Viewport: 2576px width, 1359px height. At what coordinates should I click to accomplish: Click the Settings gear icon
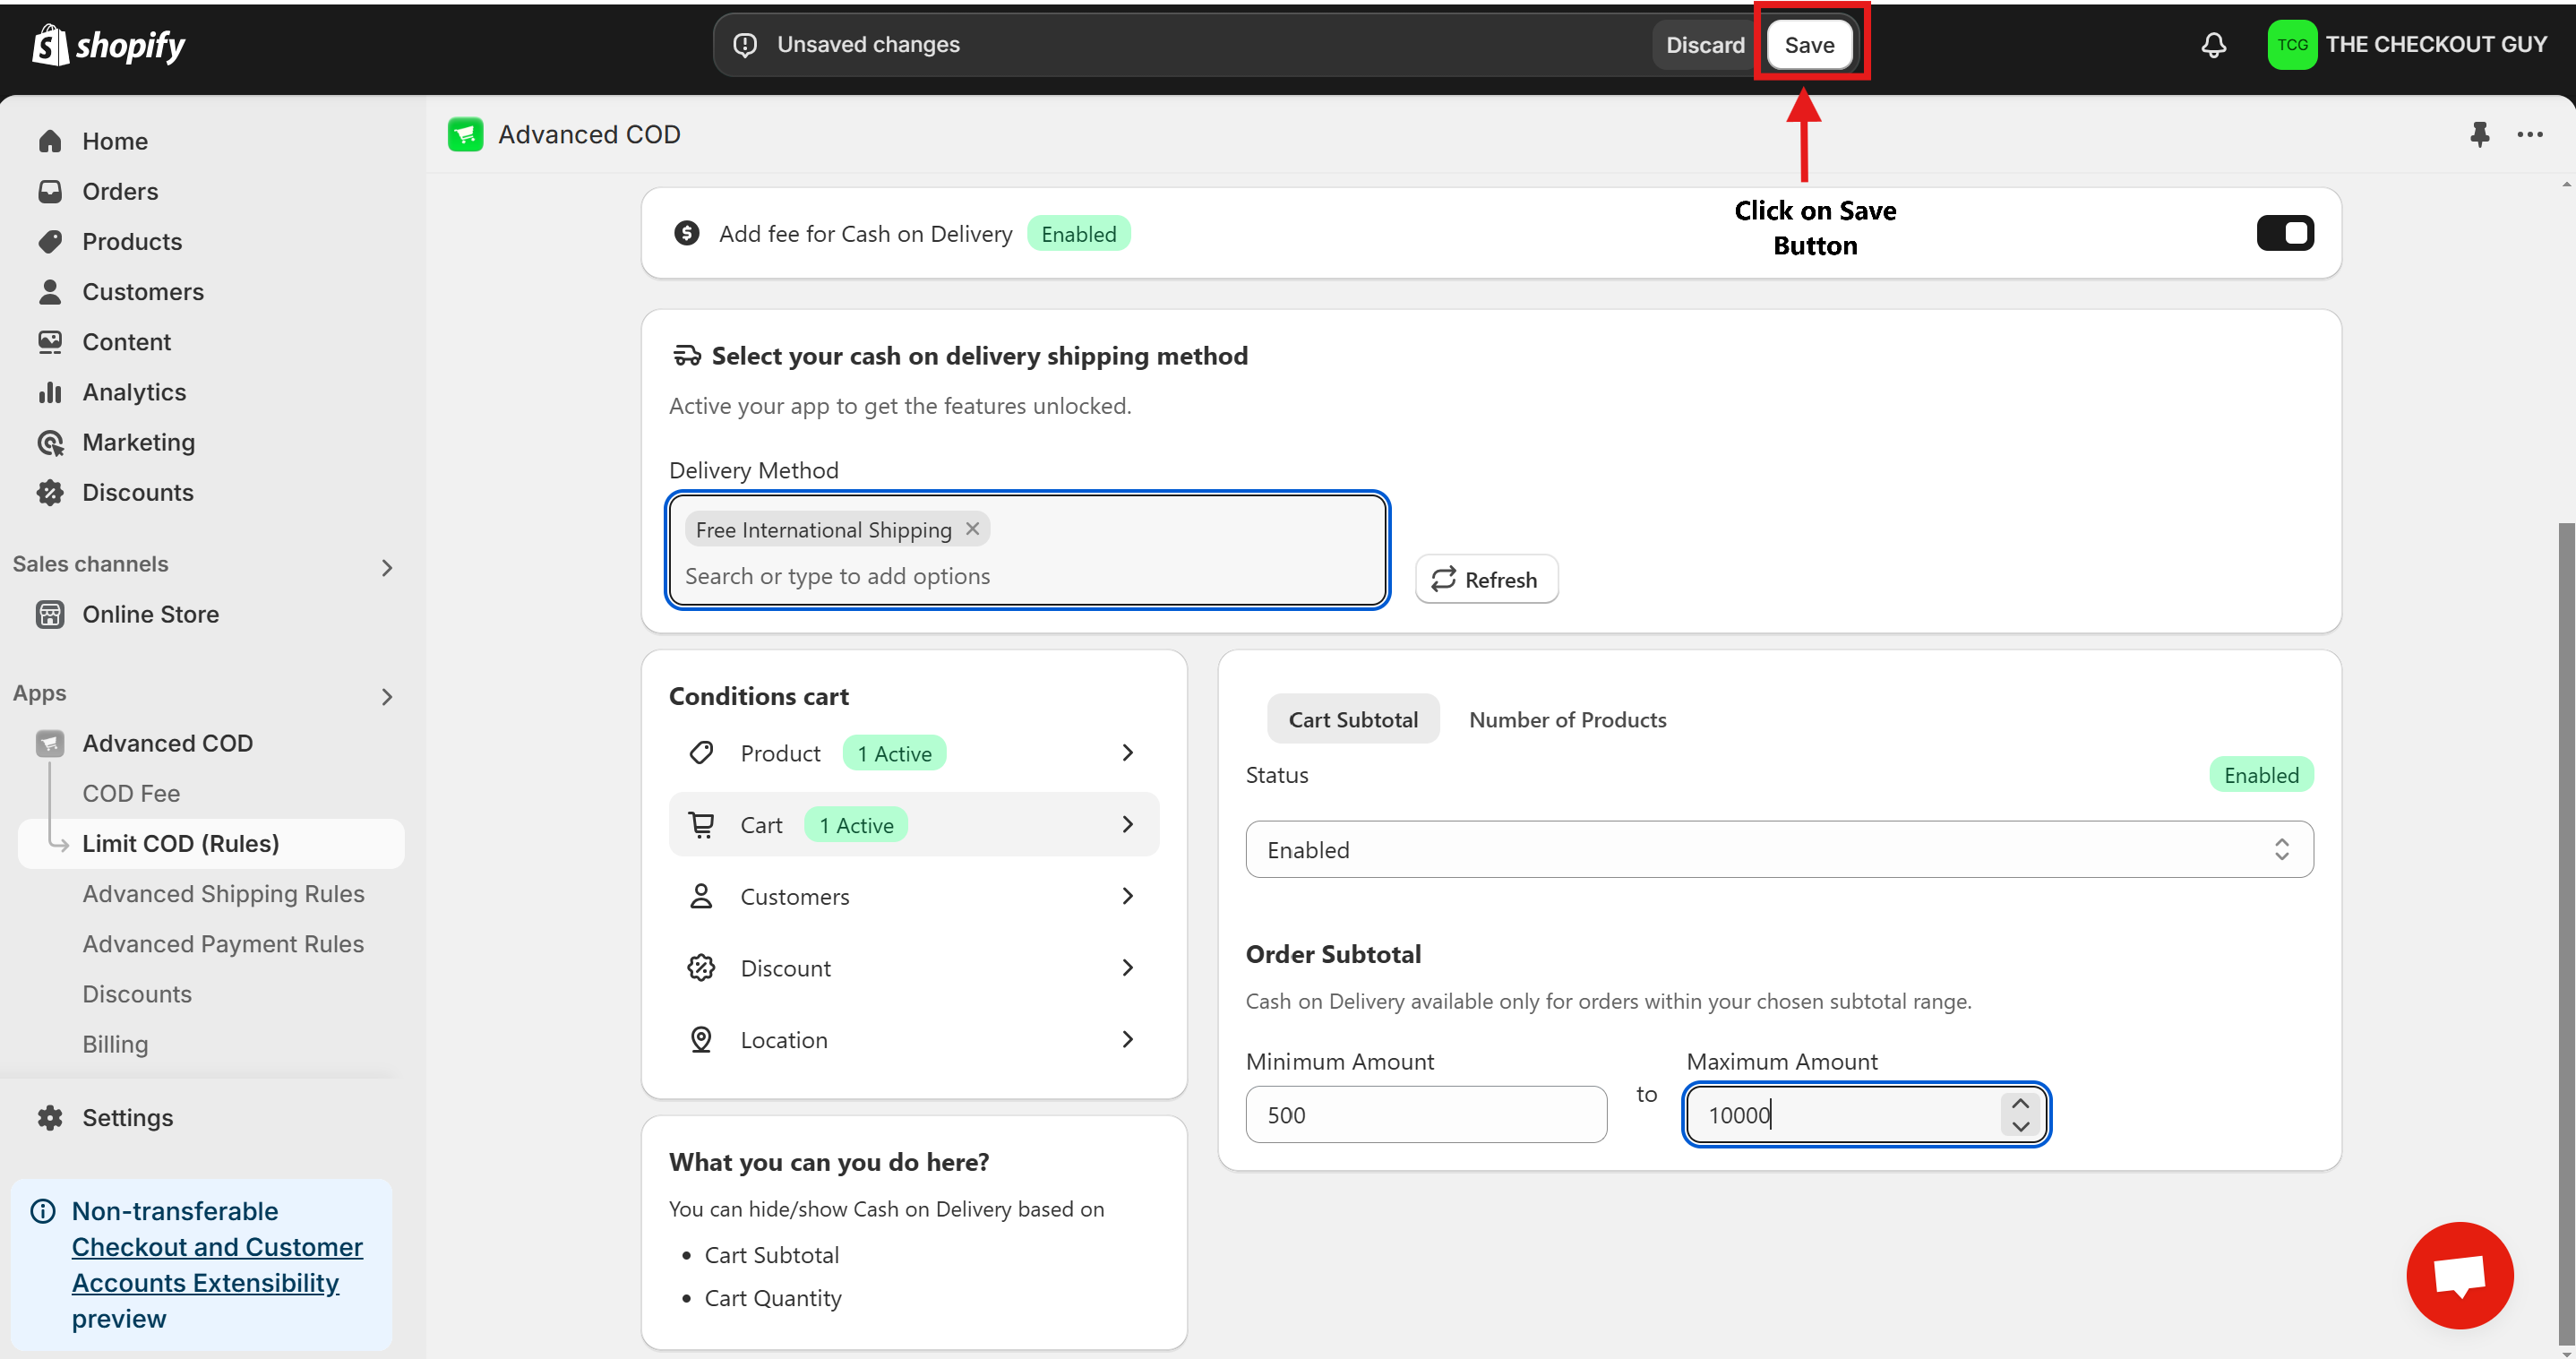50,1117
